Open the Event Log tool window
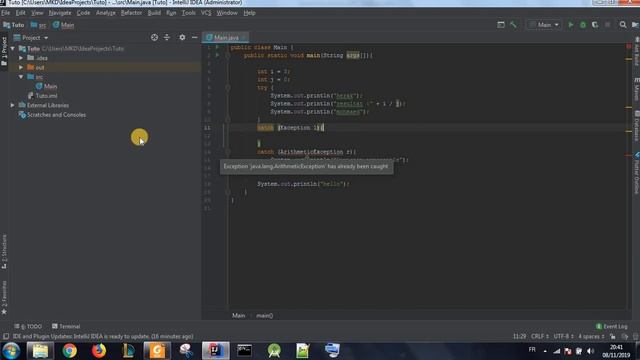This screenshot has width=640, height=360. click(611, 327)
